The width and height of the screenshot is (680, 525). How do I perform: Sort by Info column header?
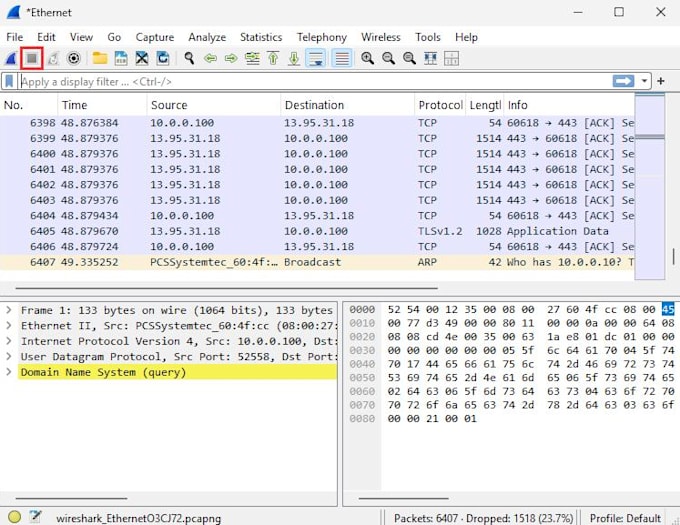click(x=569, y=105)
